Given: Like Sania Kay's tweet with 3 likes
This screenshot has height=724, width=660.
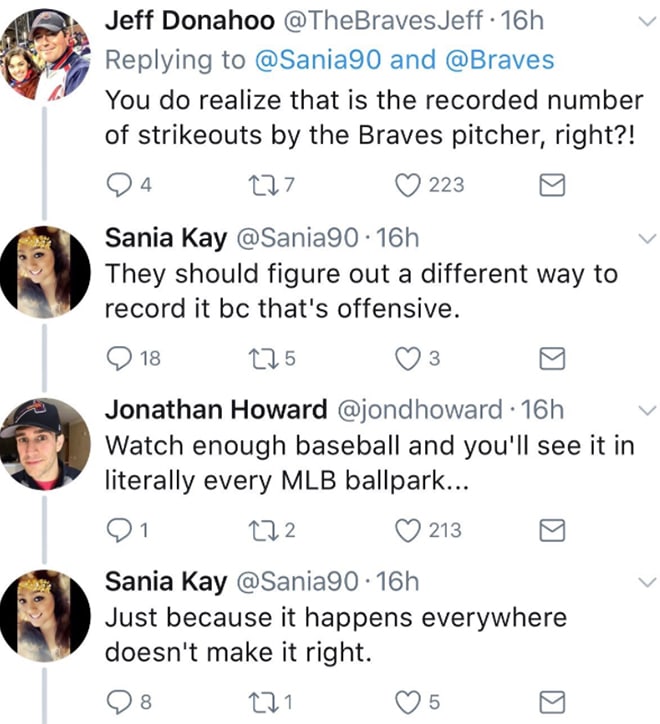Looking at the screenshot, I should coord(406,357).
